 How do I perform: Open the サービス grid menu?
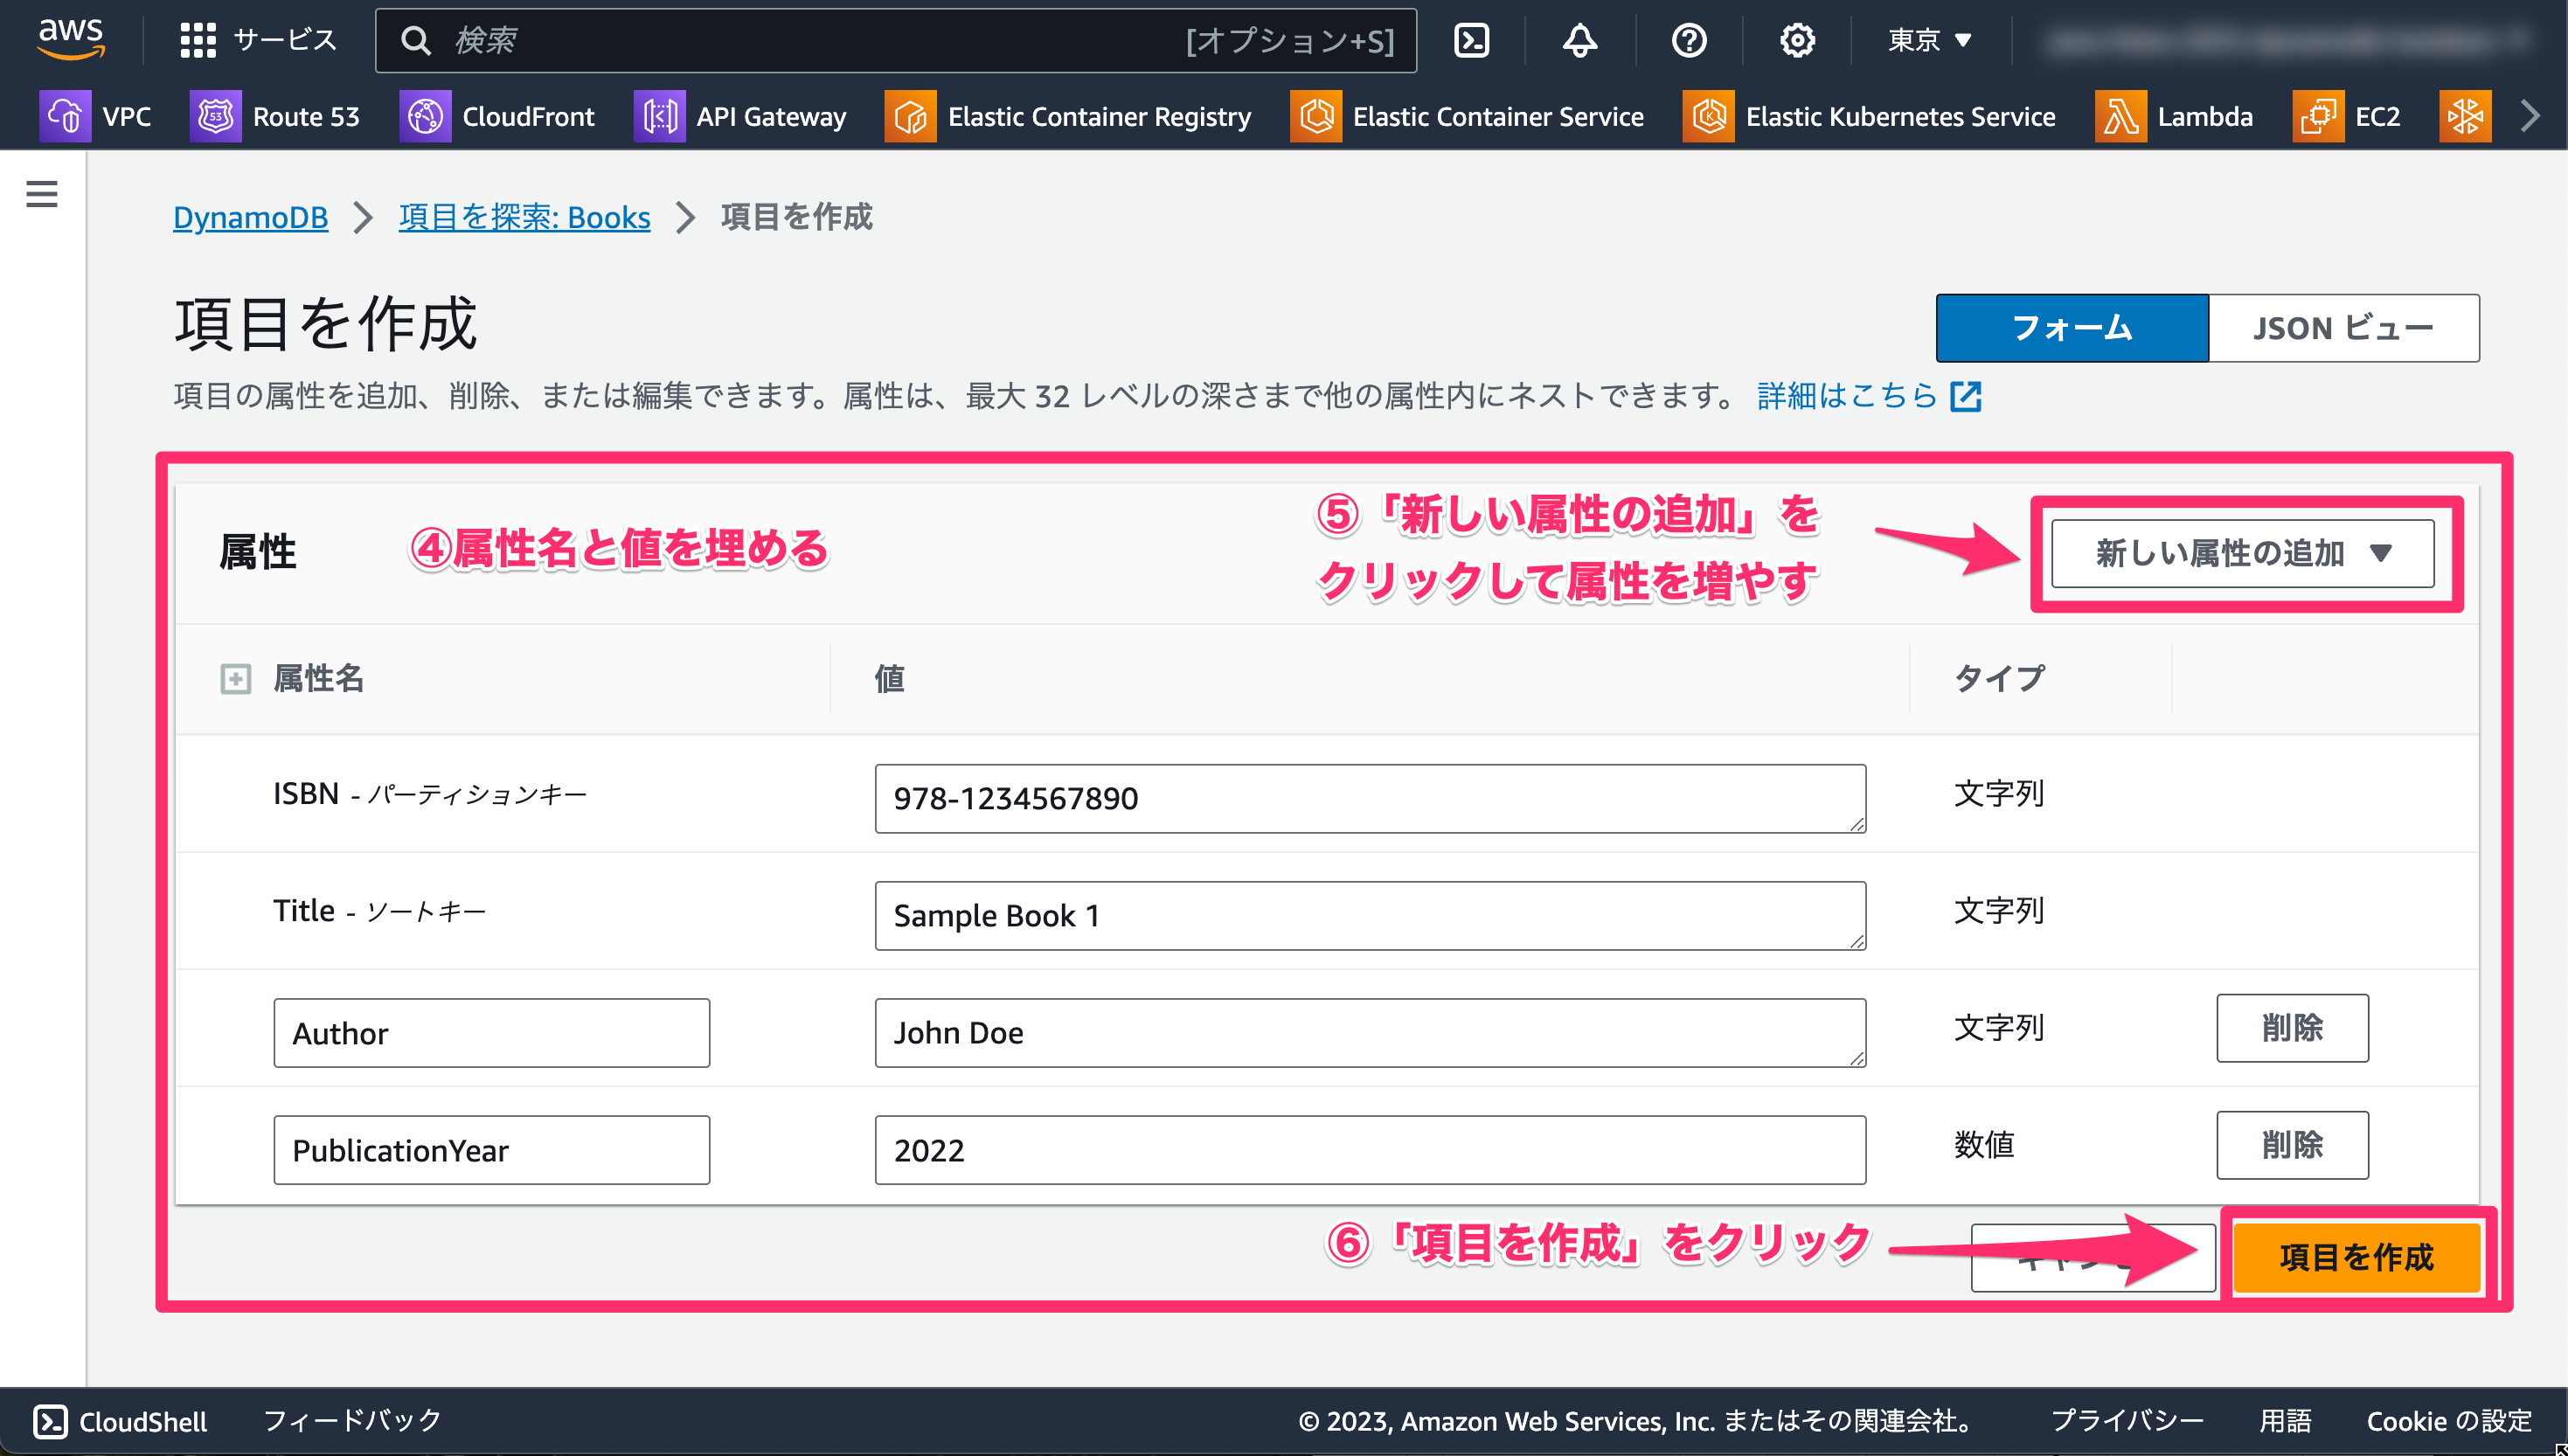click(258, 40)
